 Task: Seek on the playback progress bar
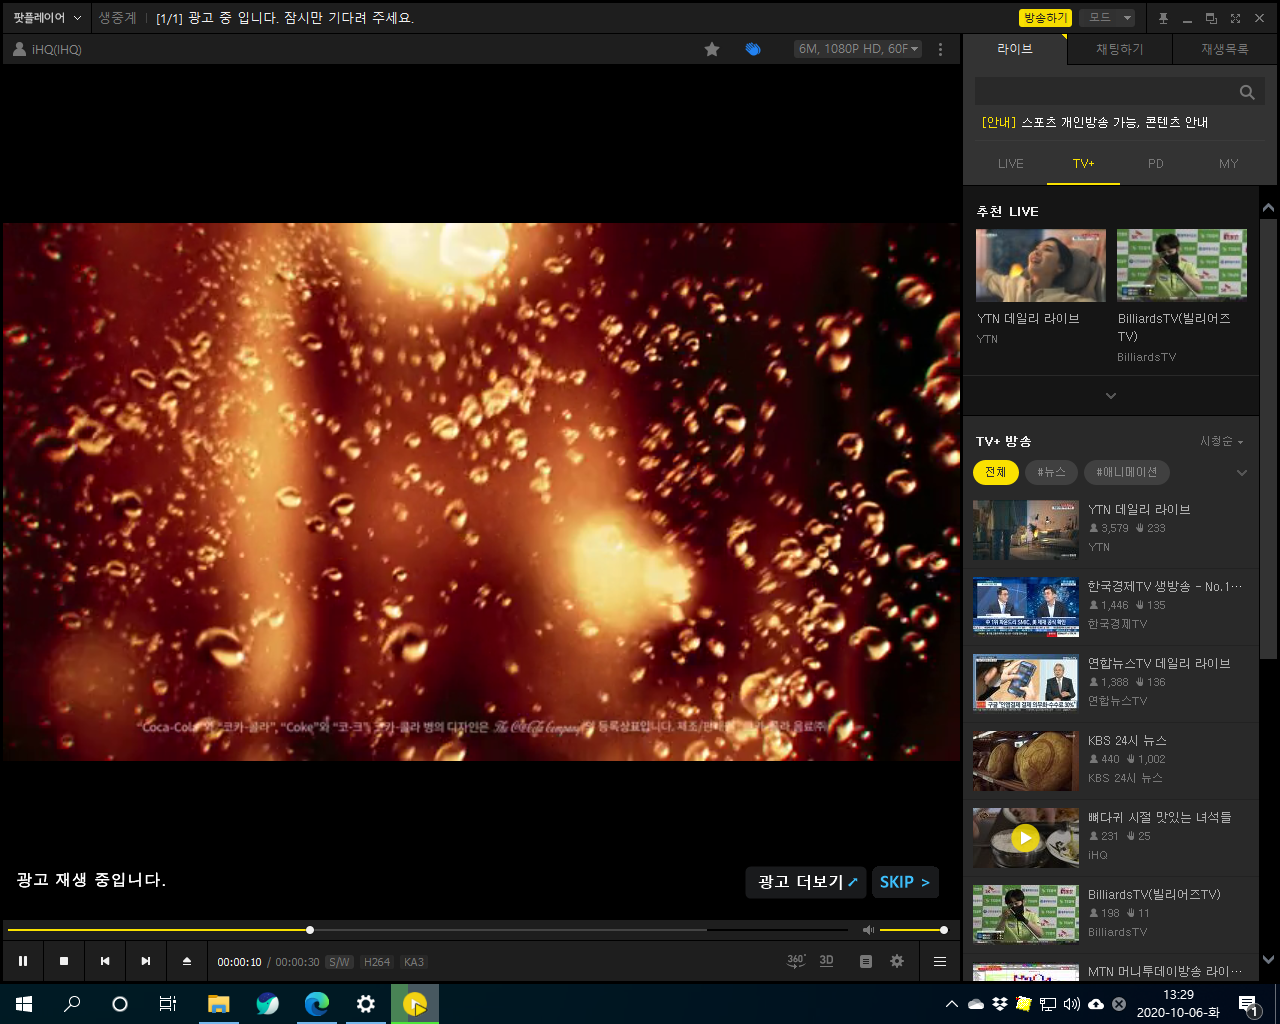pyautogui.click(x=428, y=930)
